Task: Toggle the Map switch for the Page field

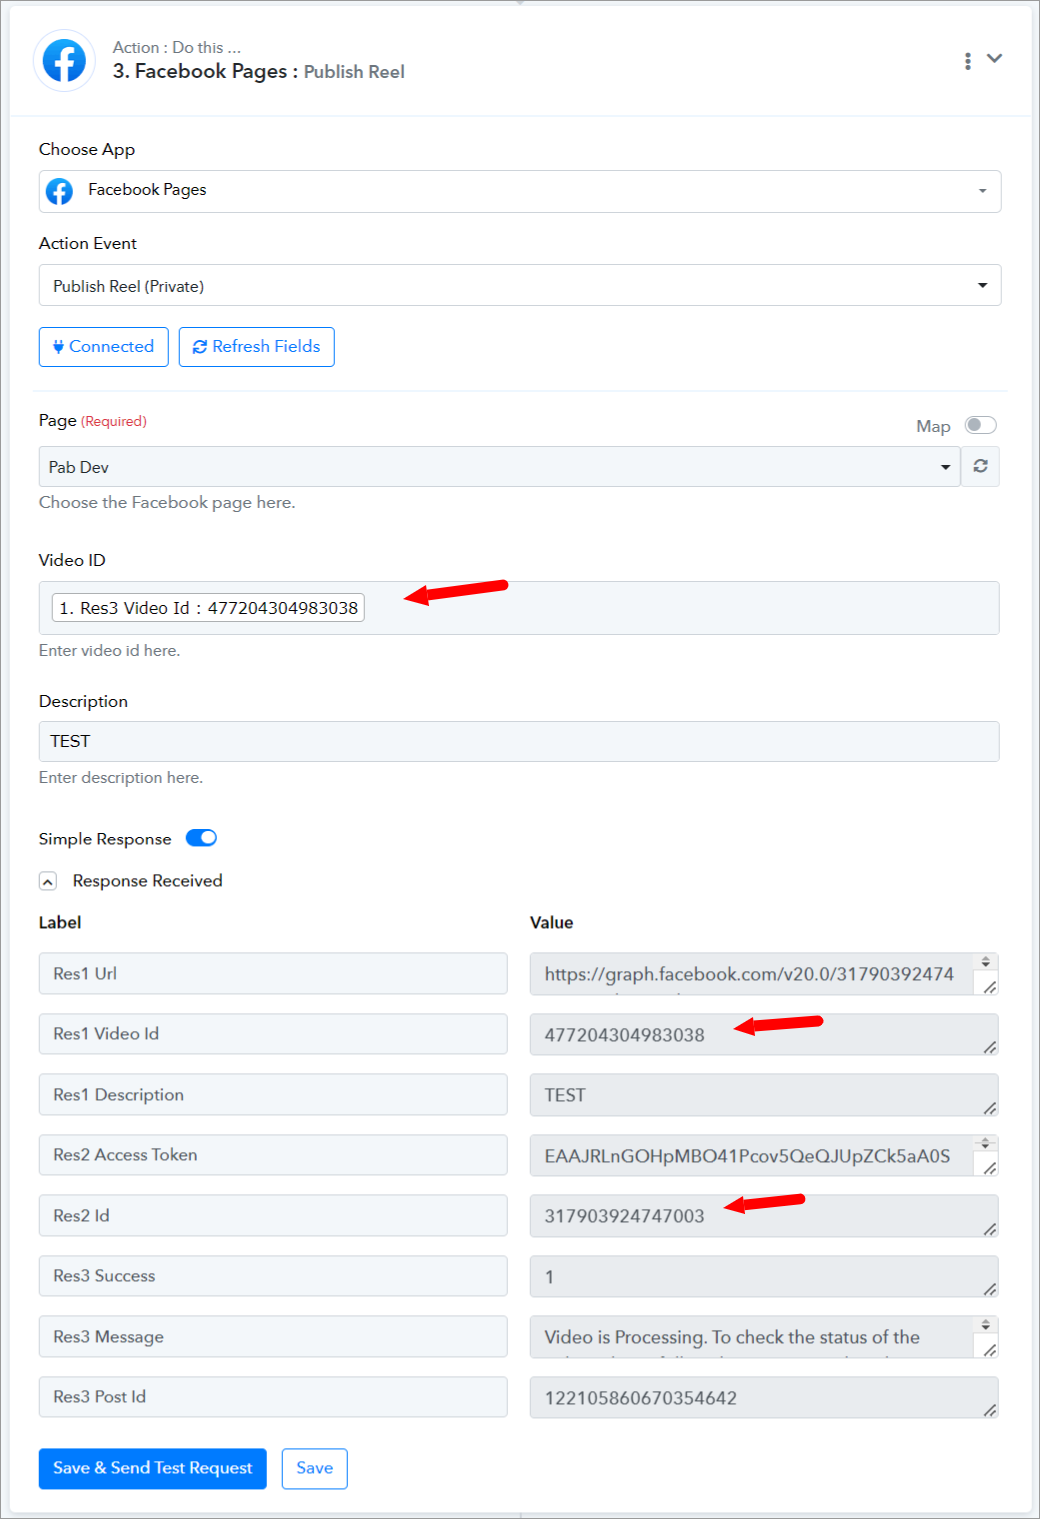Action: 980,425
